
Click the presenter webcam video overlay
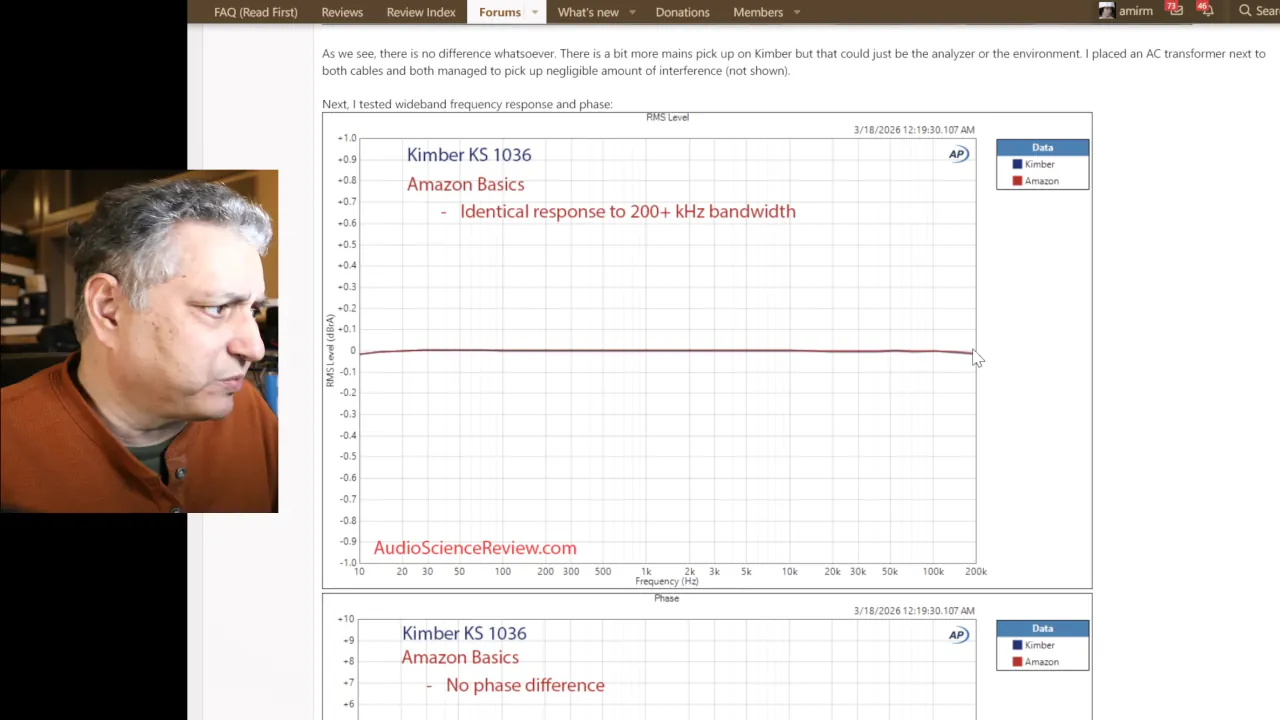coord(139,341)
